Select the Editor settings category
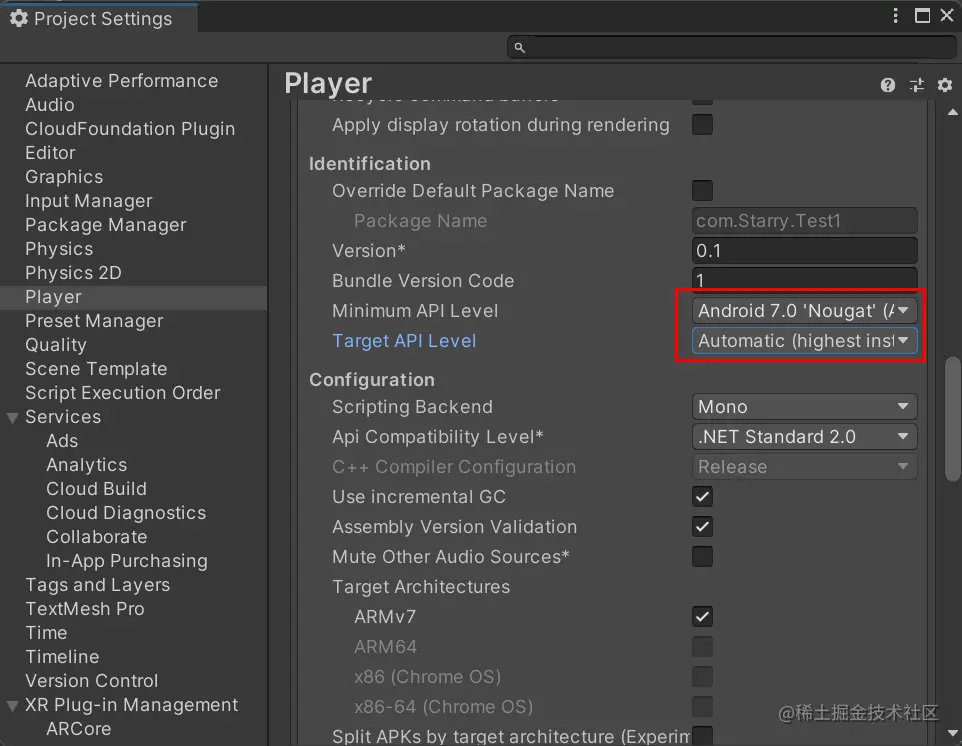 (50, 153)
